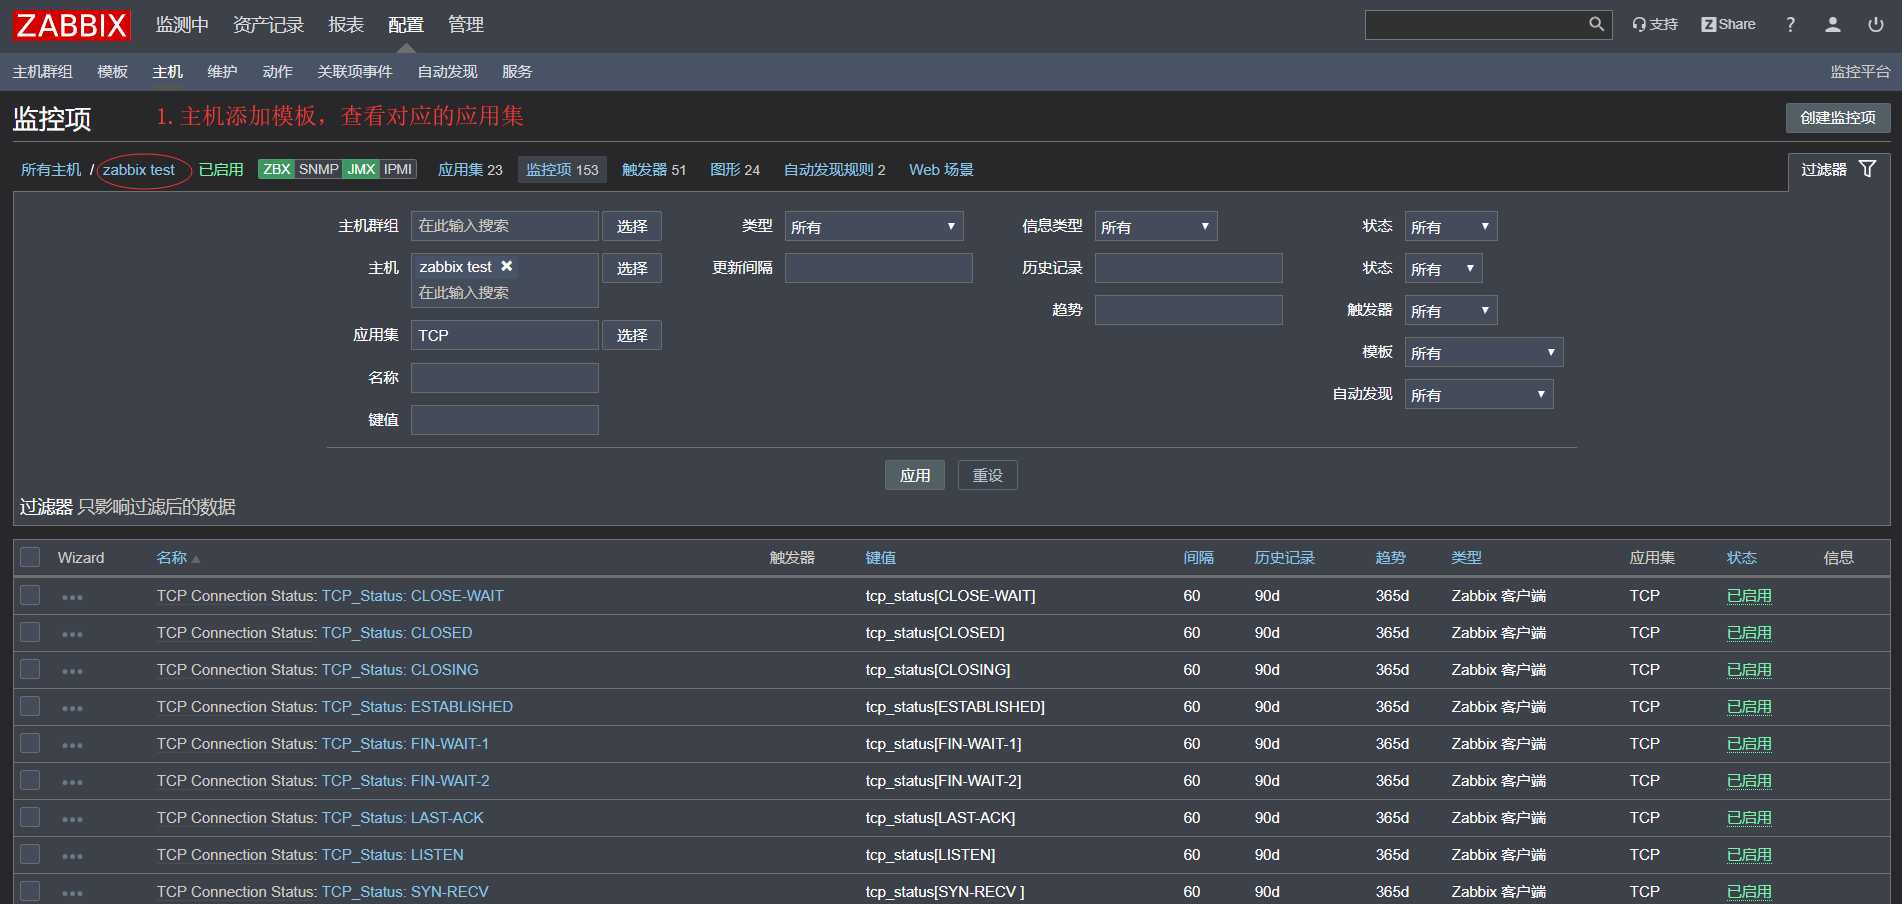Switch to 应用集 23 tab

pos(470,169)
